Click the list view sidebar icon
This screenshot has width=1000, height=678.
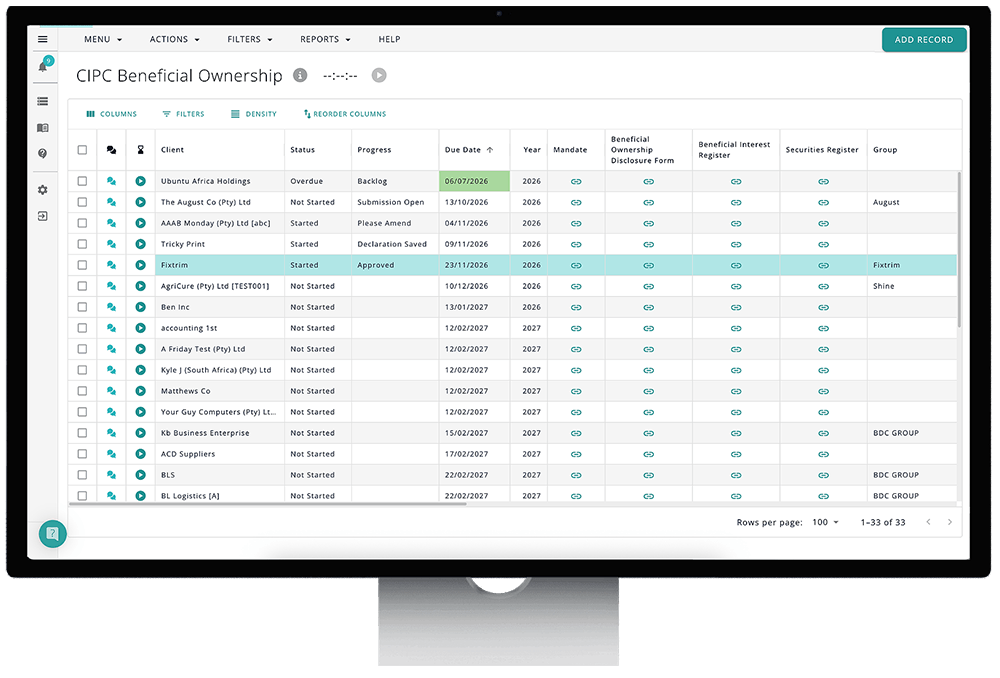(x=43, y=101)
